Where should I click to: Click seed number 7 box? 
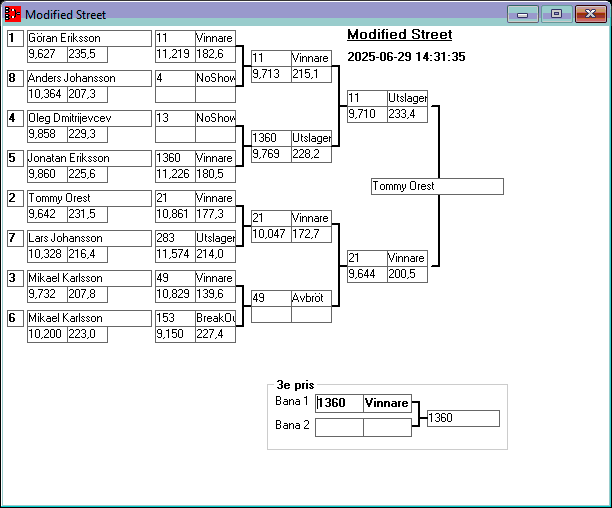pos(15,238)
